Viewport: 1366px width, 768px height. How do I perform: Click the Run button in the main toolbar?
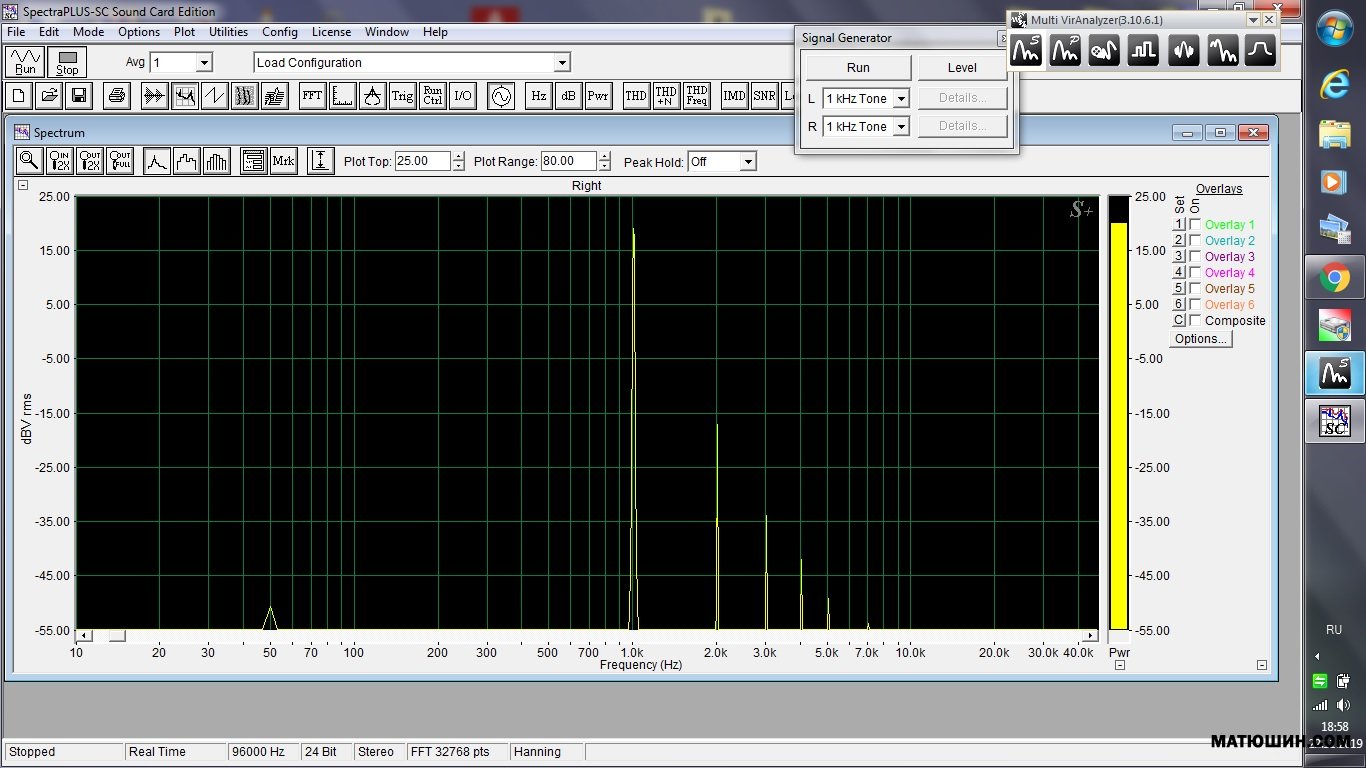coord(26,62)
